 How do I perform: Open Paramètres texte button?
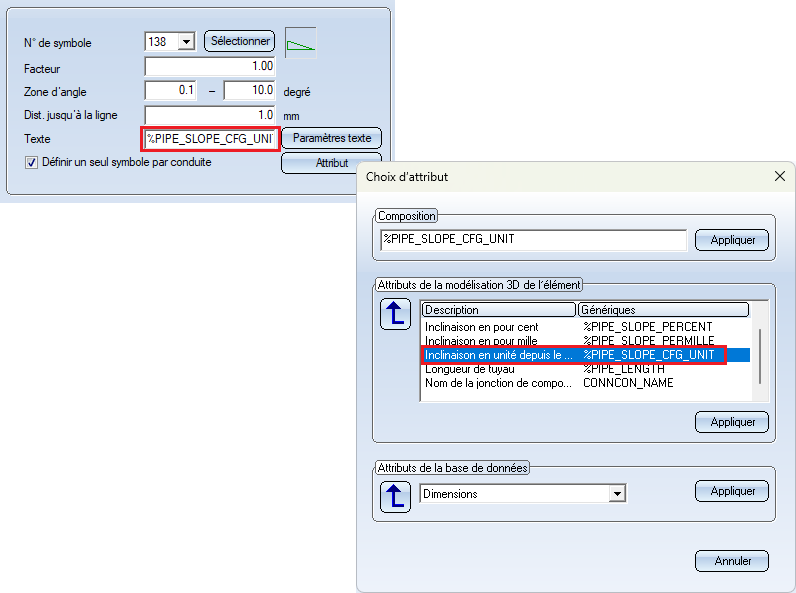331,138
